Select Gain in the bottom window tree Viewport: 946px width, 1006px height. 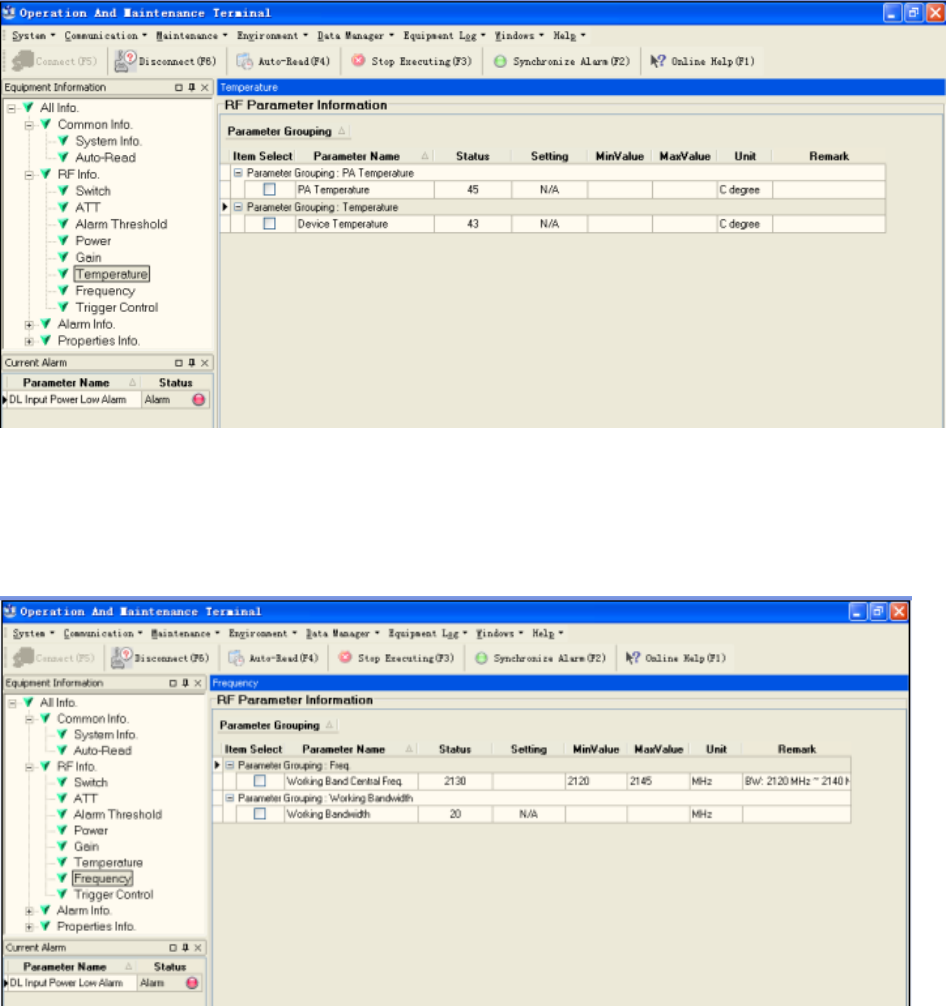click(86, 846)
